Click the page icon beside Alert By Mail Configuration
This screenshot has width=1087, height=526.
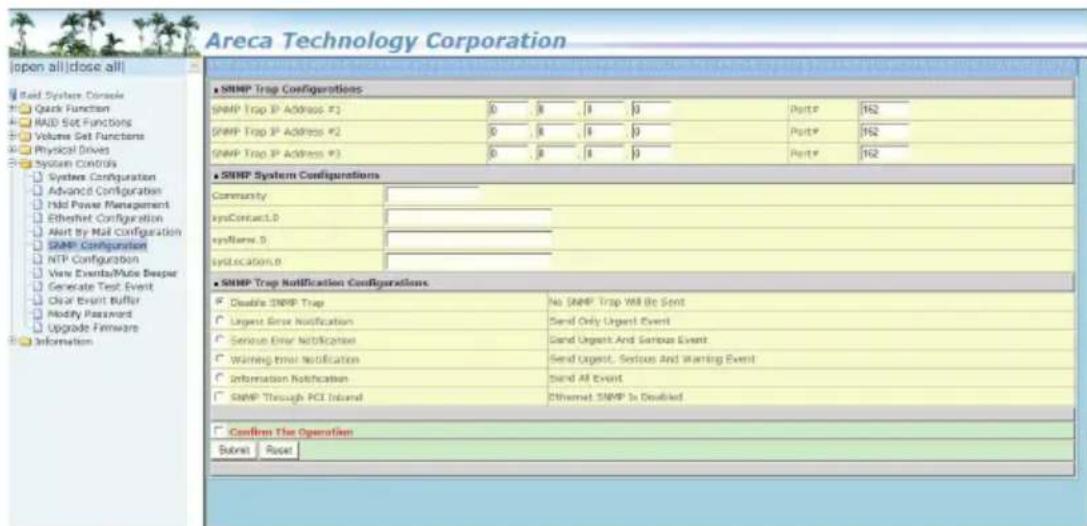tap(39, 231)
